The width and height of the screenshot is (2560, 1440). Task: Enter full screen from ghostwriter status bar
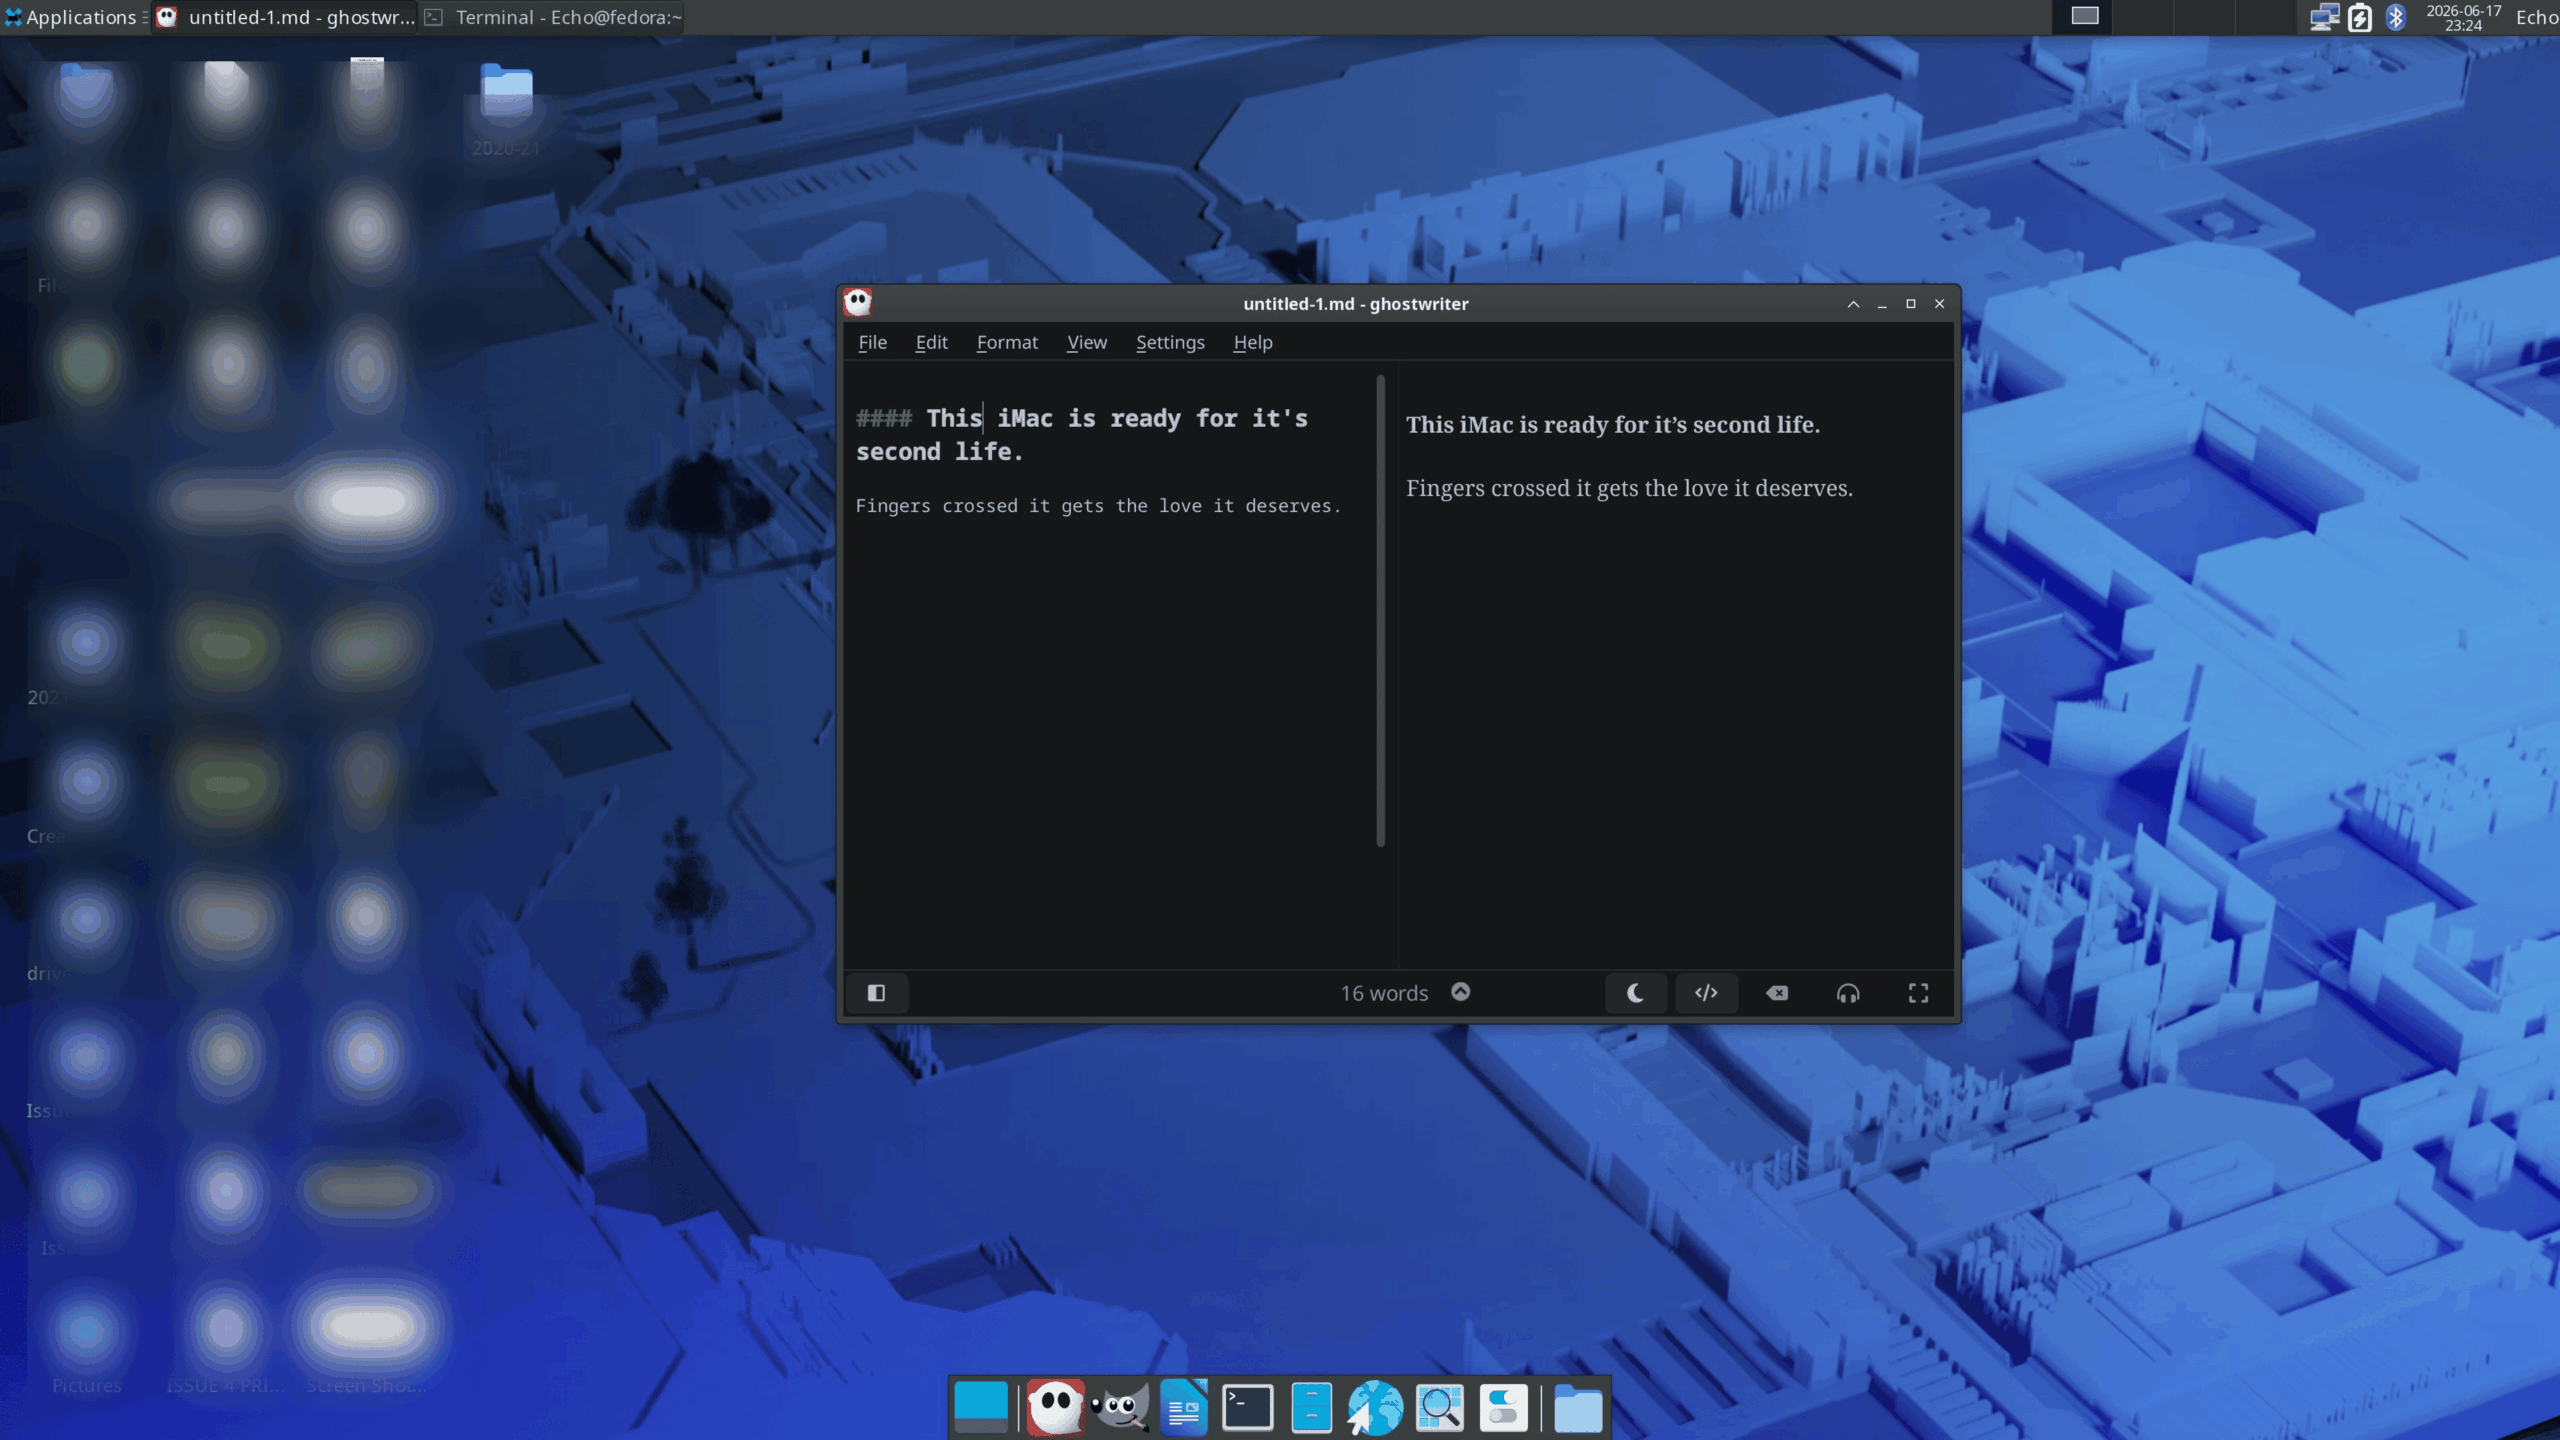point(1918,993)
